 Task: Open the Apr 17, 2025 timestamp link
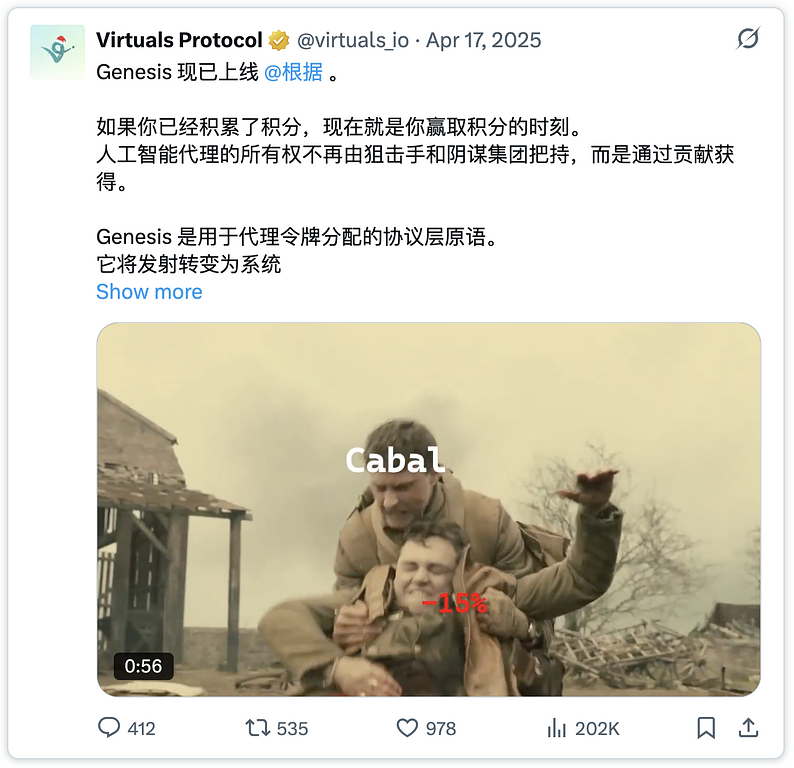pos(484,40)
